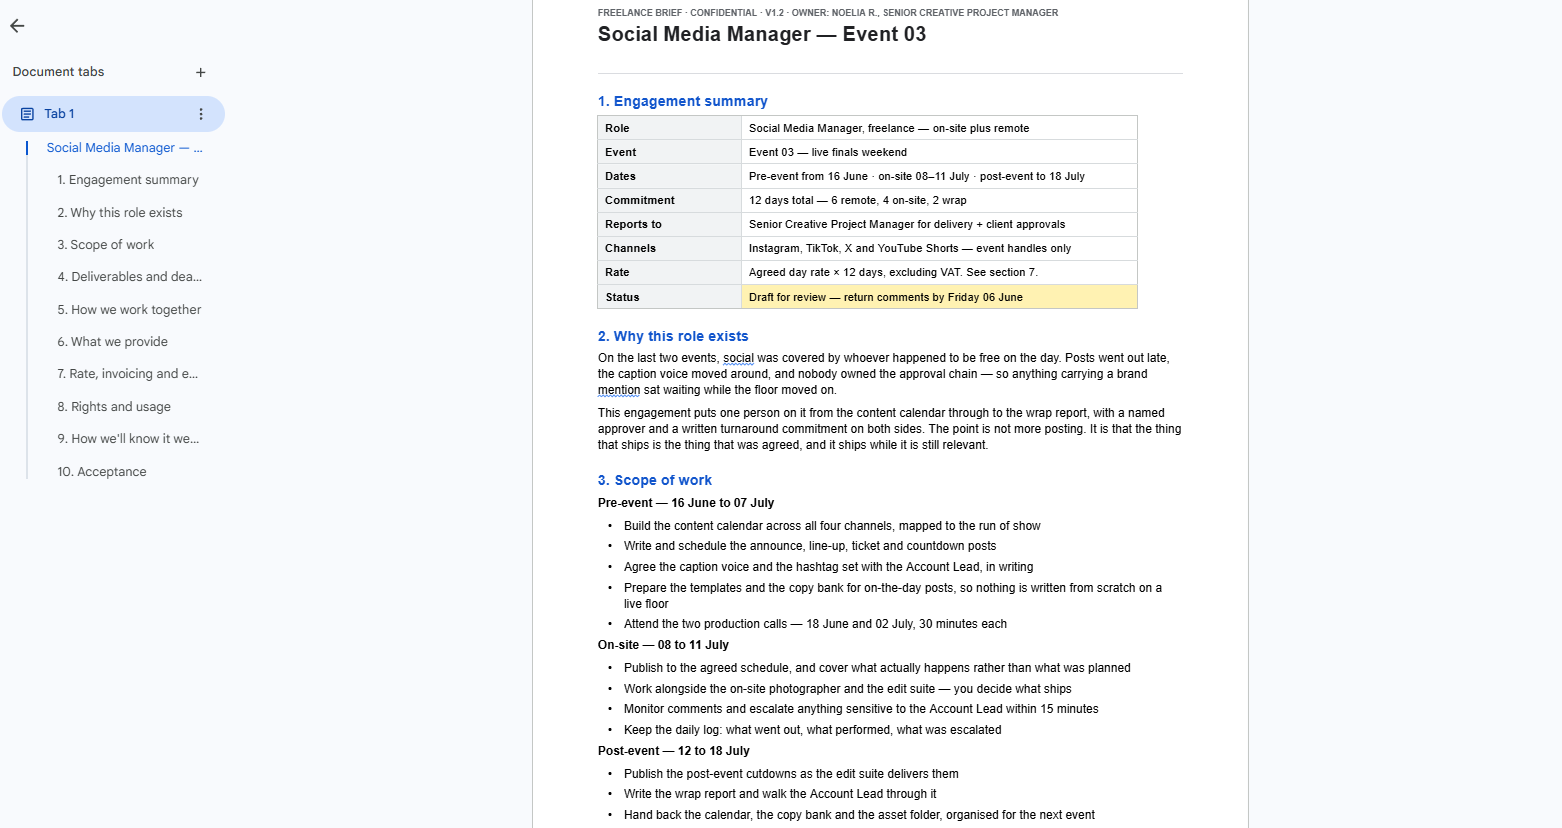Select Tab 1 in document tabs
This screenshot has height=828, width=1562.
point(113,114)
